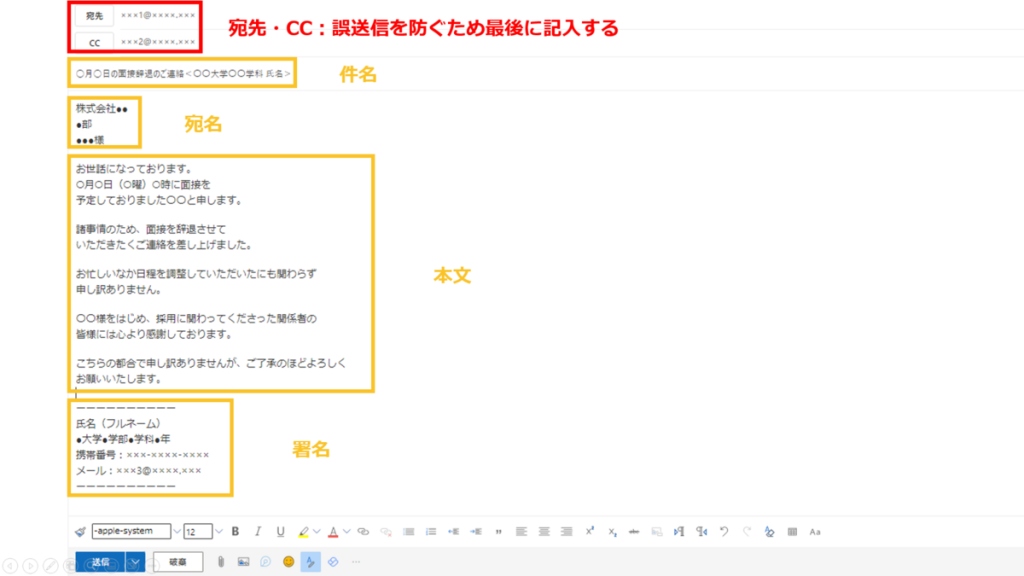This screenshot has height=576, width=1024.
Task: Expand the send options arrow beside 送信
Action: (135, 562)
